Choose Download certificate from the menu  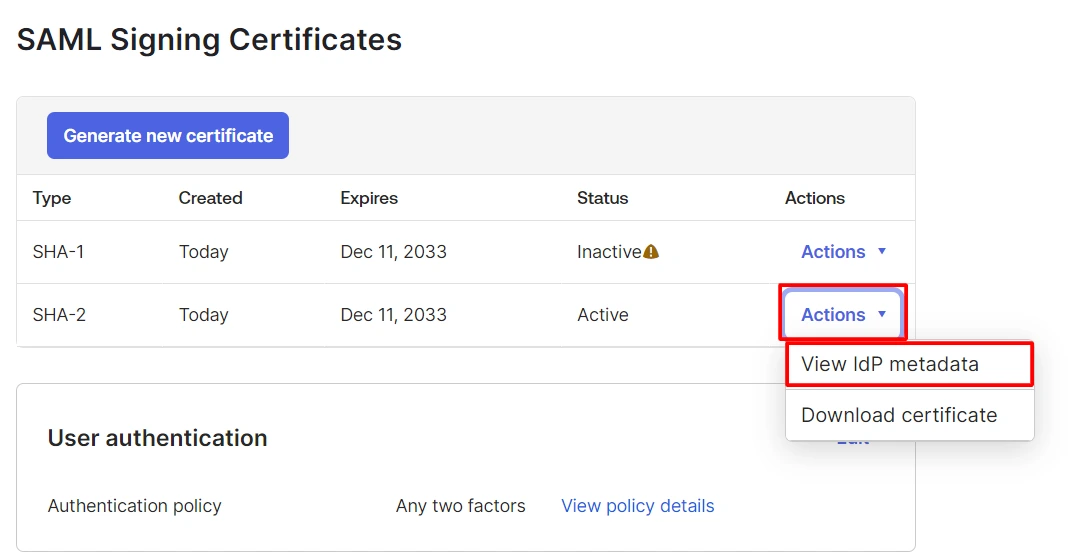(x=909, y=415)
